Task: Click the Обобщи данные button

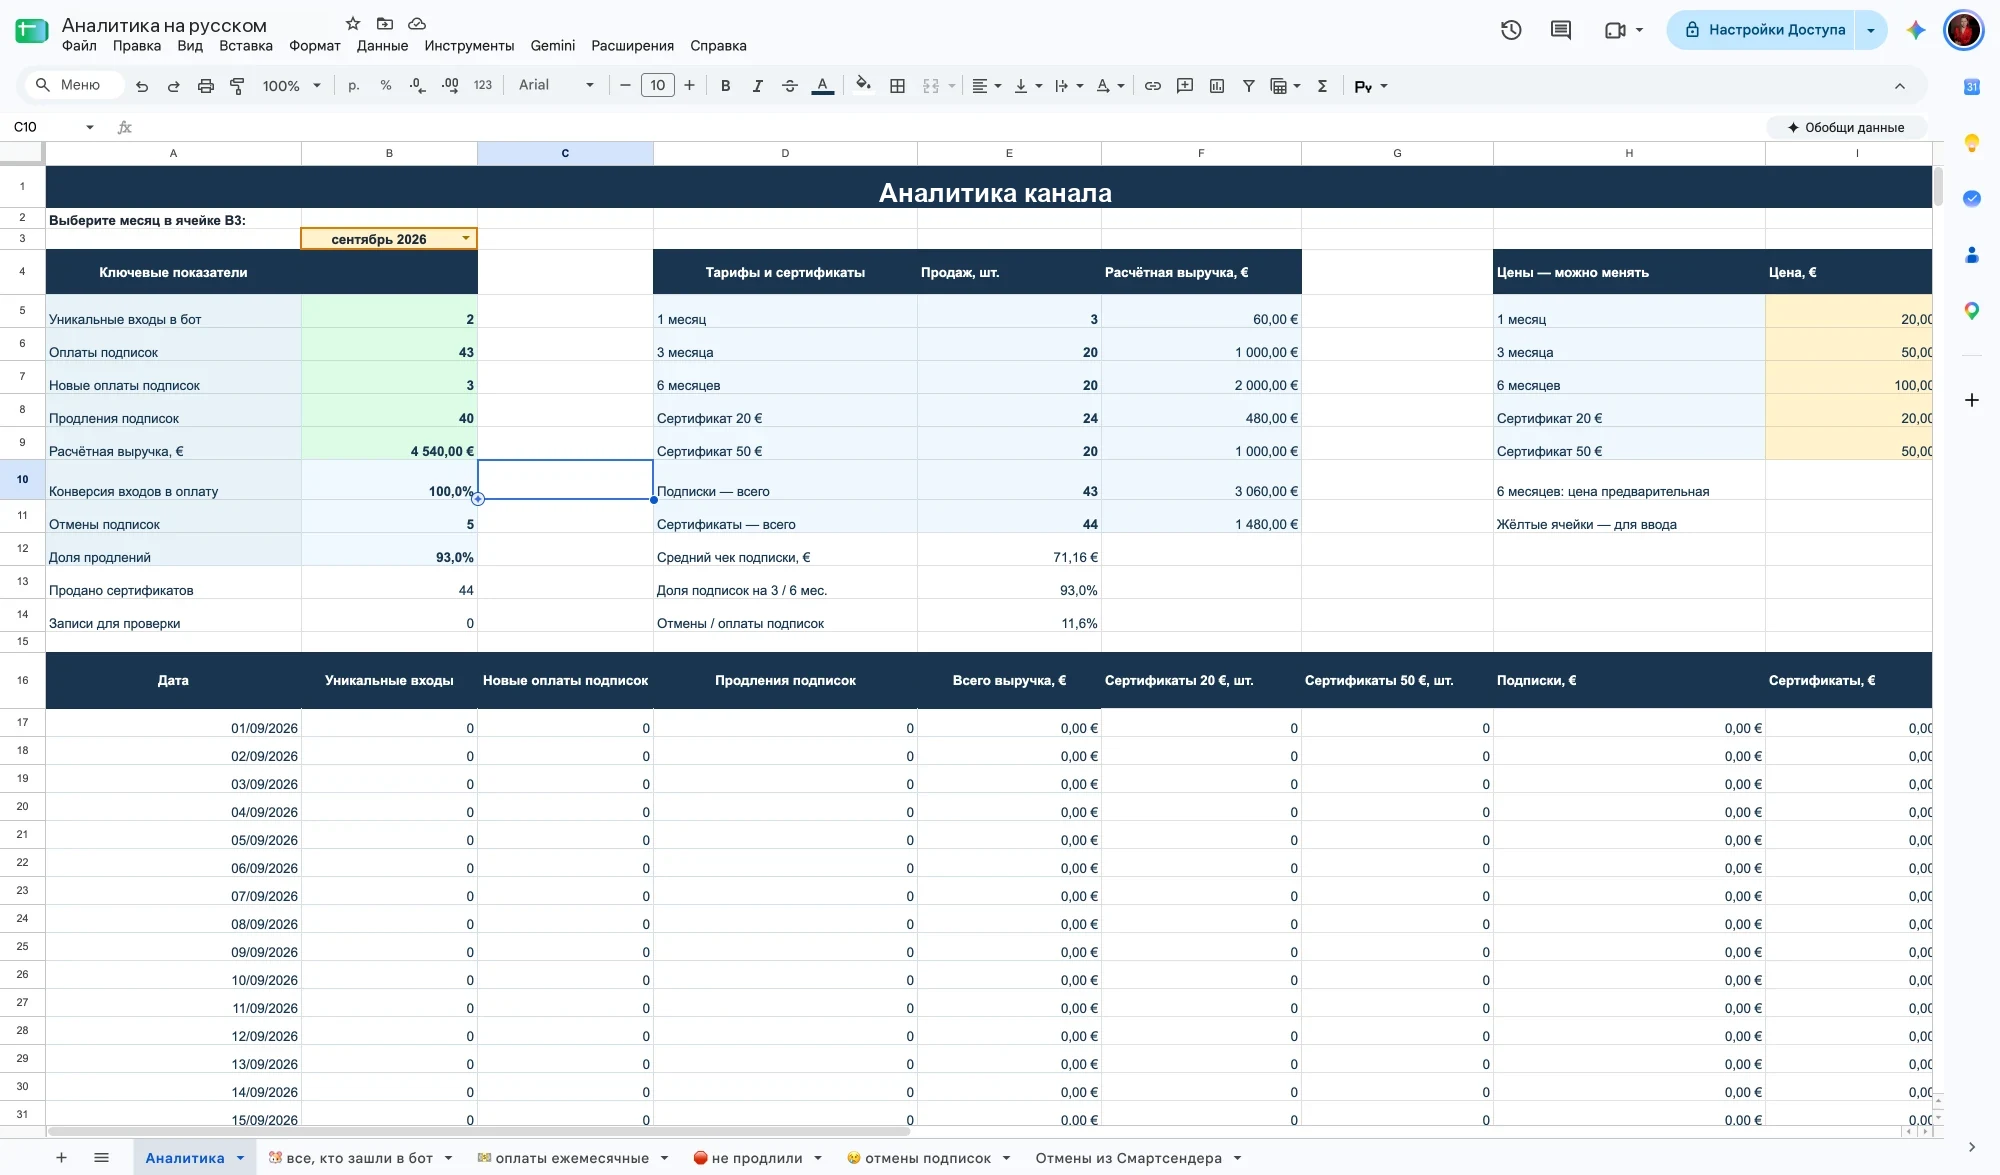Action: coord(1846,127)
